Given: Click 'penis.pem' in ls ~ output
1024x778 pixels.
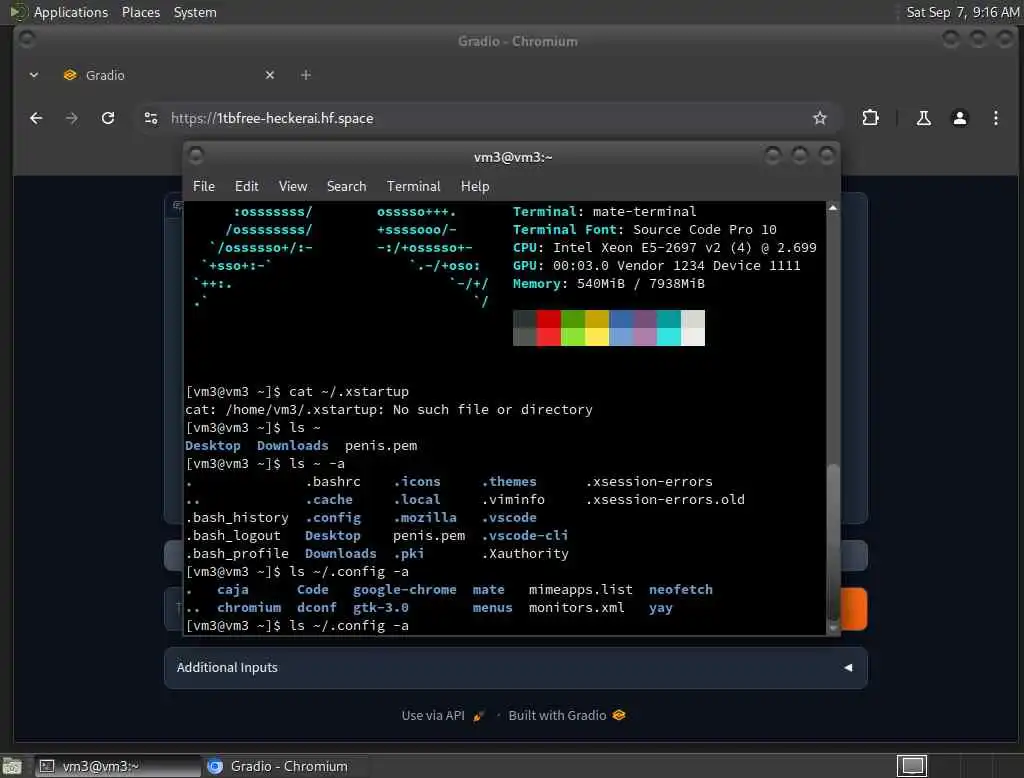Looking at the screenshot, I should click(x=381, y=446).
